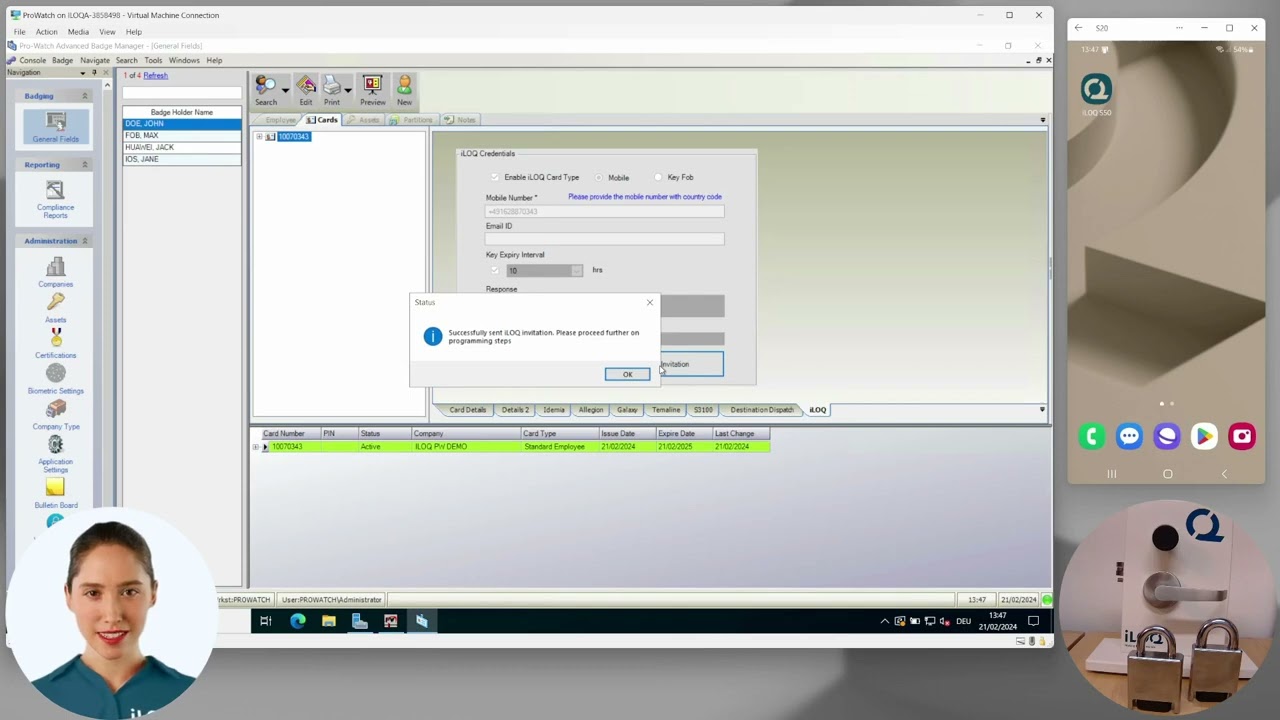Viewport: 1280px width, 720px height.
Task: Select the Key Fob radio button
Action: click(658, 177)
